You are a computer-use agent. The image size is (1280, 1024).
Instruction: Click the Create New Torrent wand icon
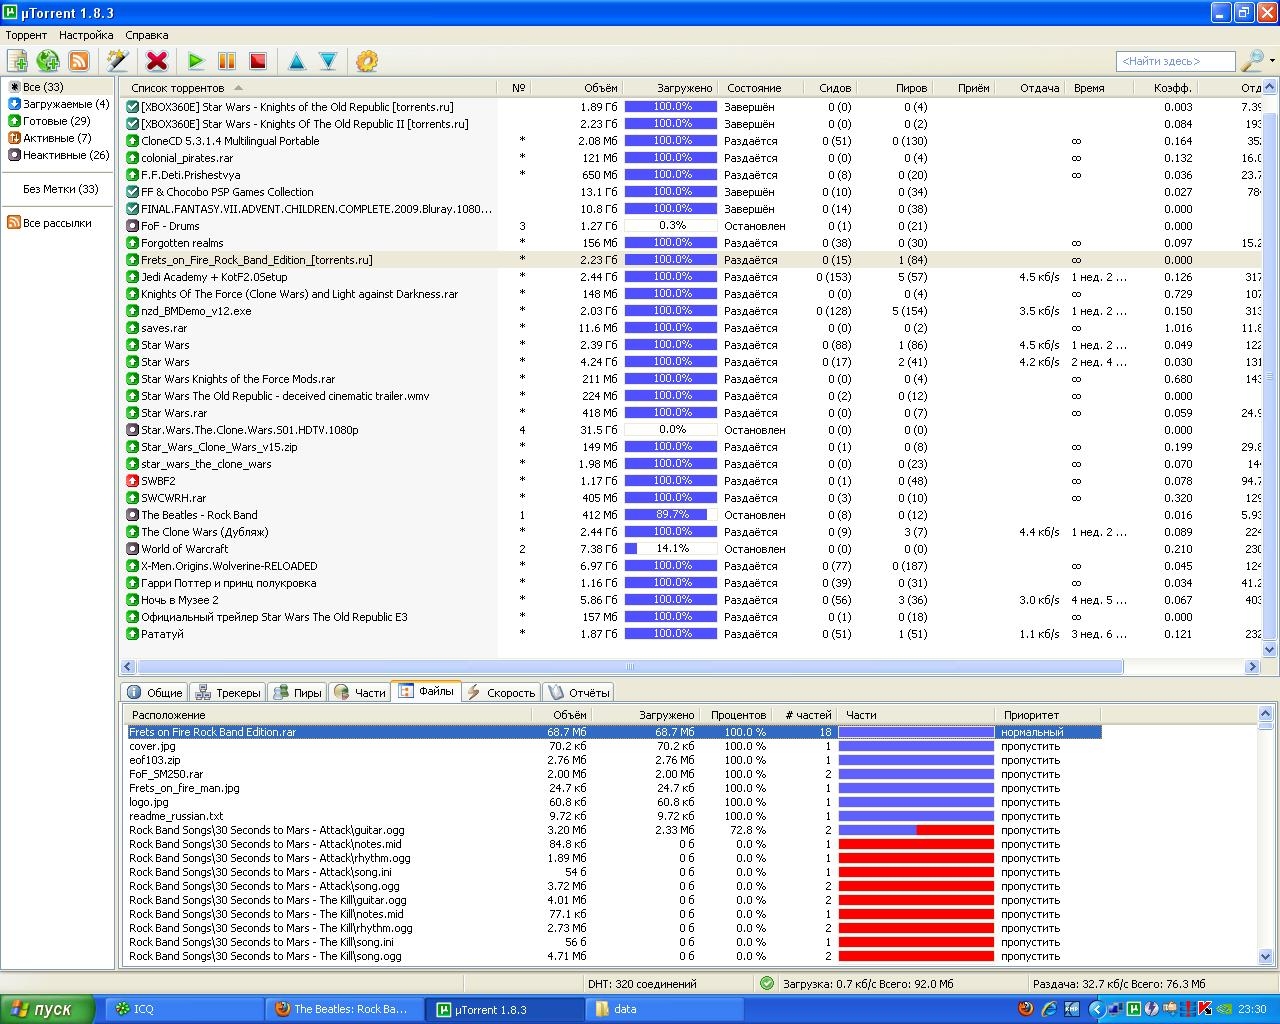tap(118, 61)
